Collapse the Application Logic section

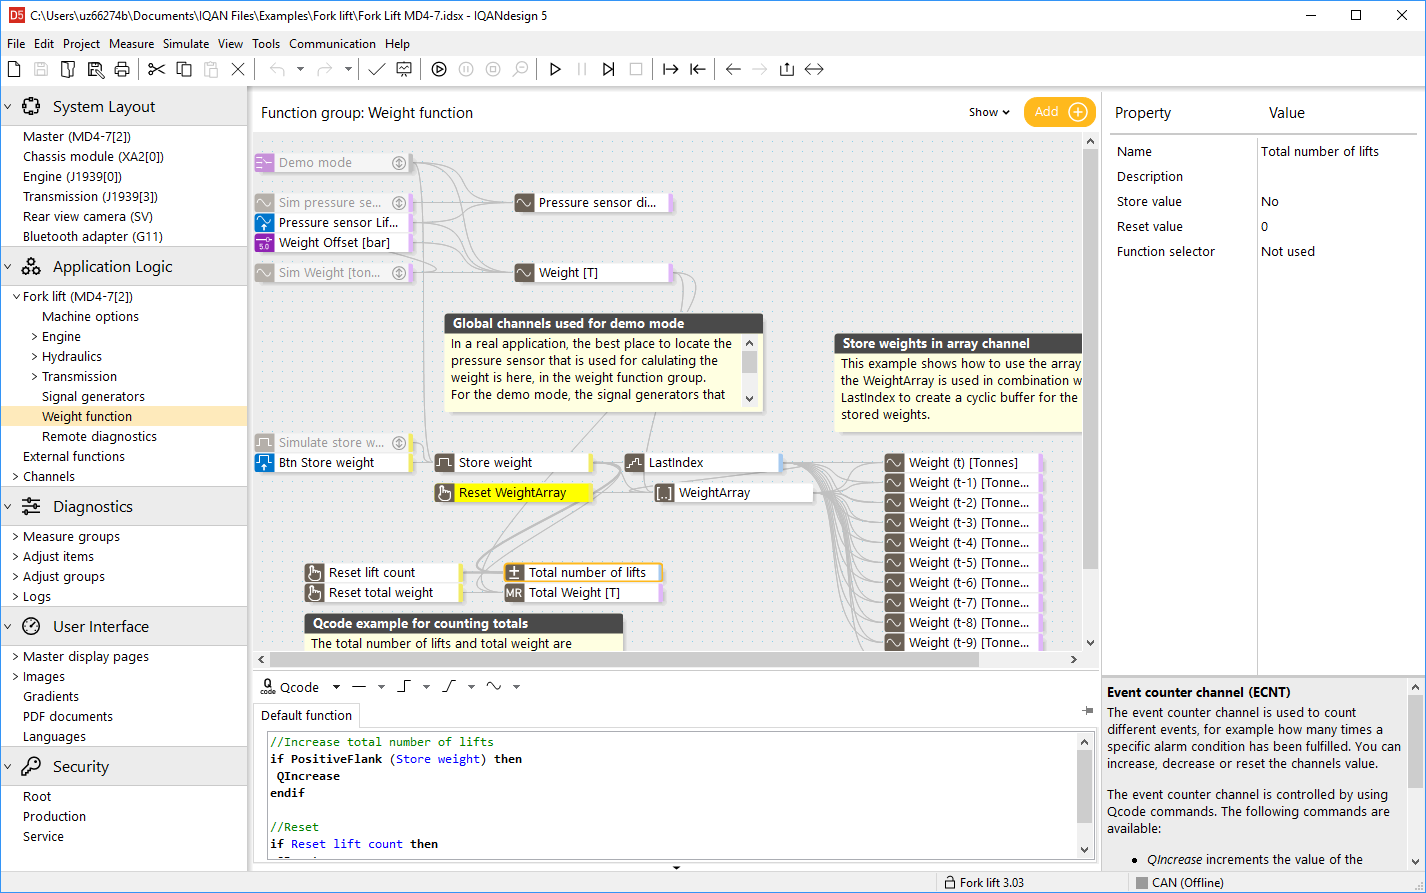tap(9, 267)
